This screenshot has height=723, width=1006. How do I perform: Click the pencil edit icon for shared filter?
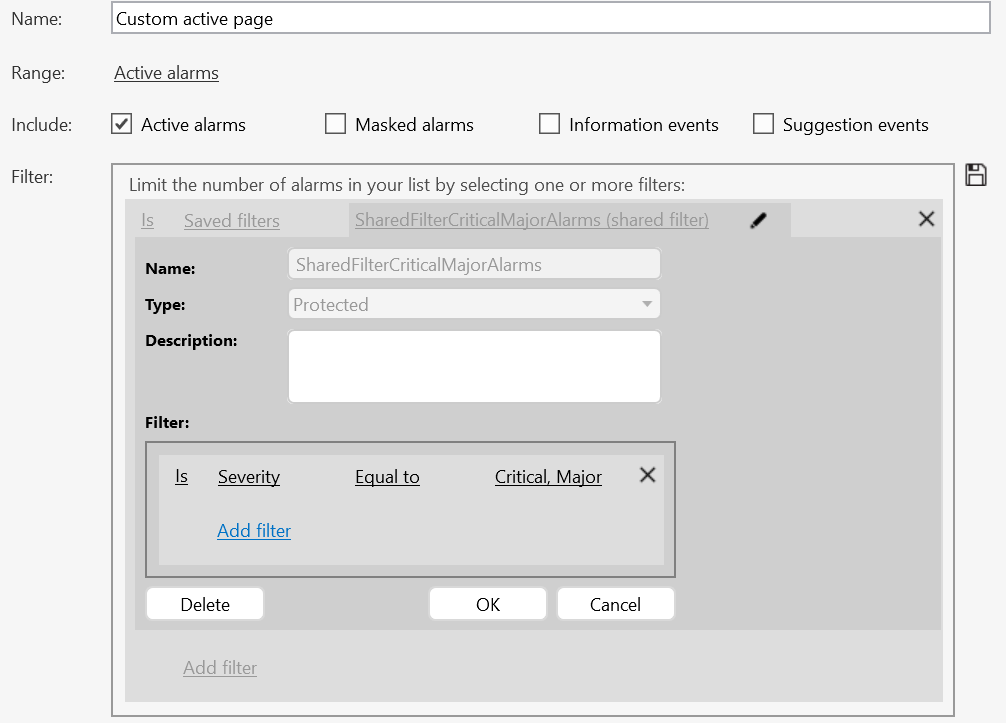759,221
